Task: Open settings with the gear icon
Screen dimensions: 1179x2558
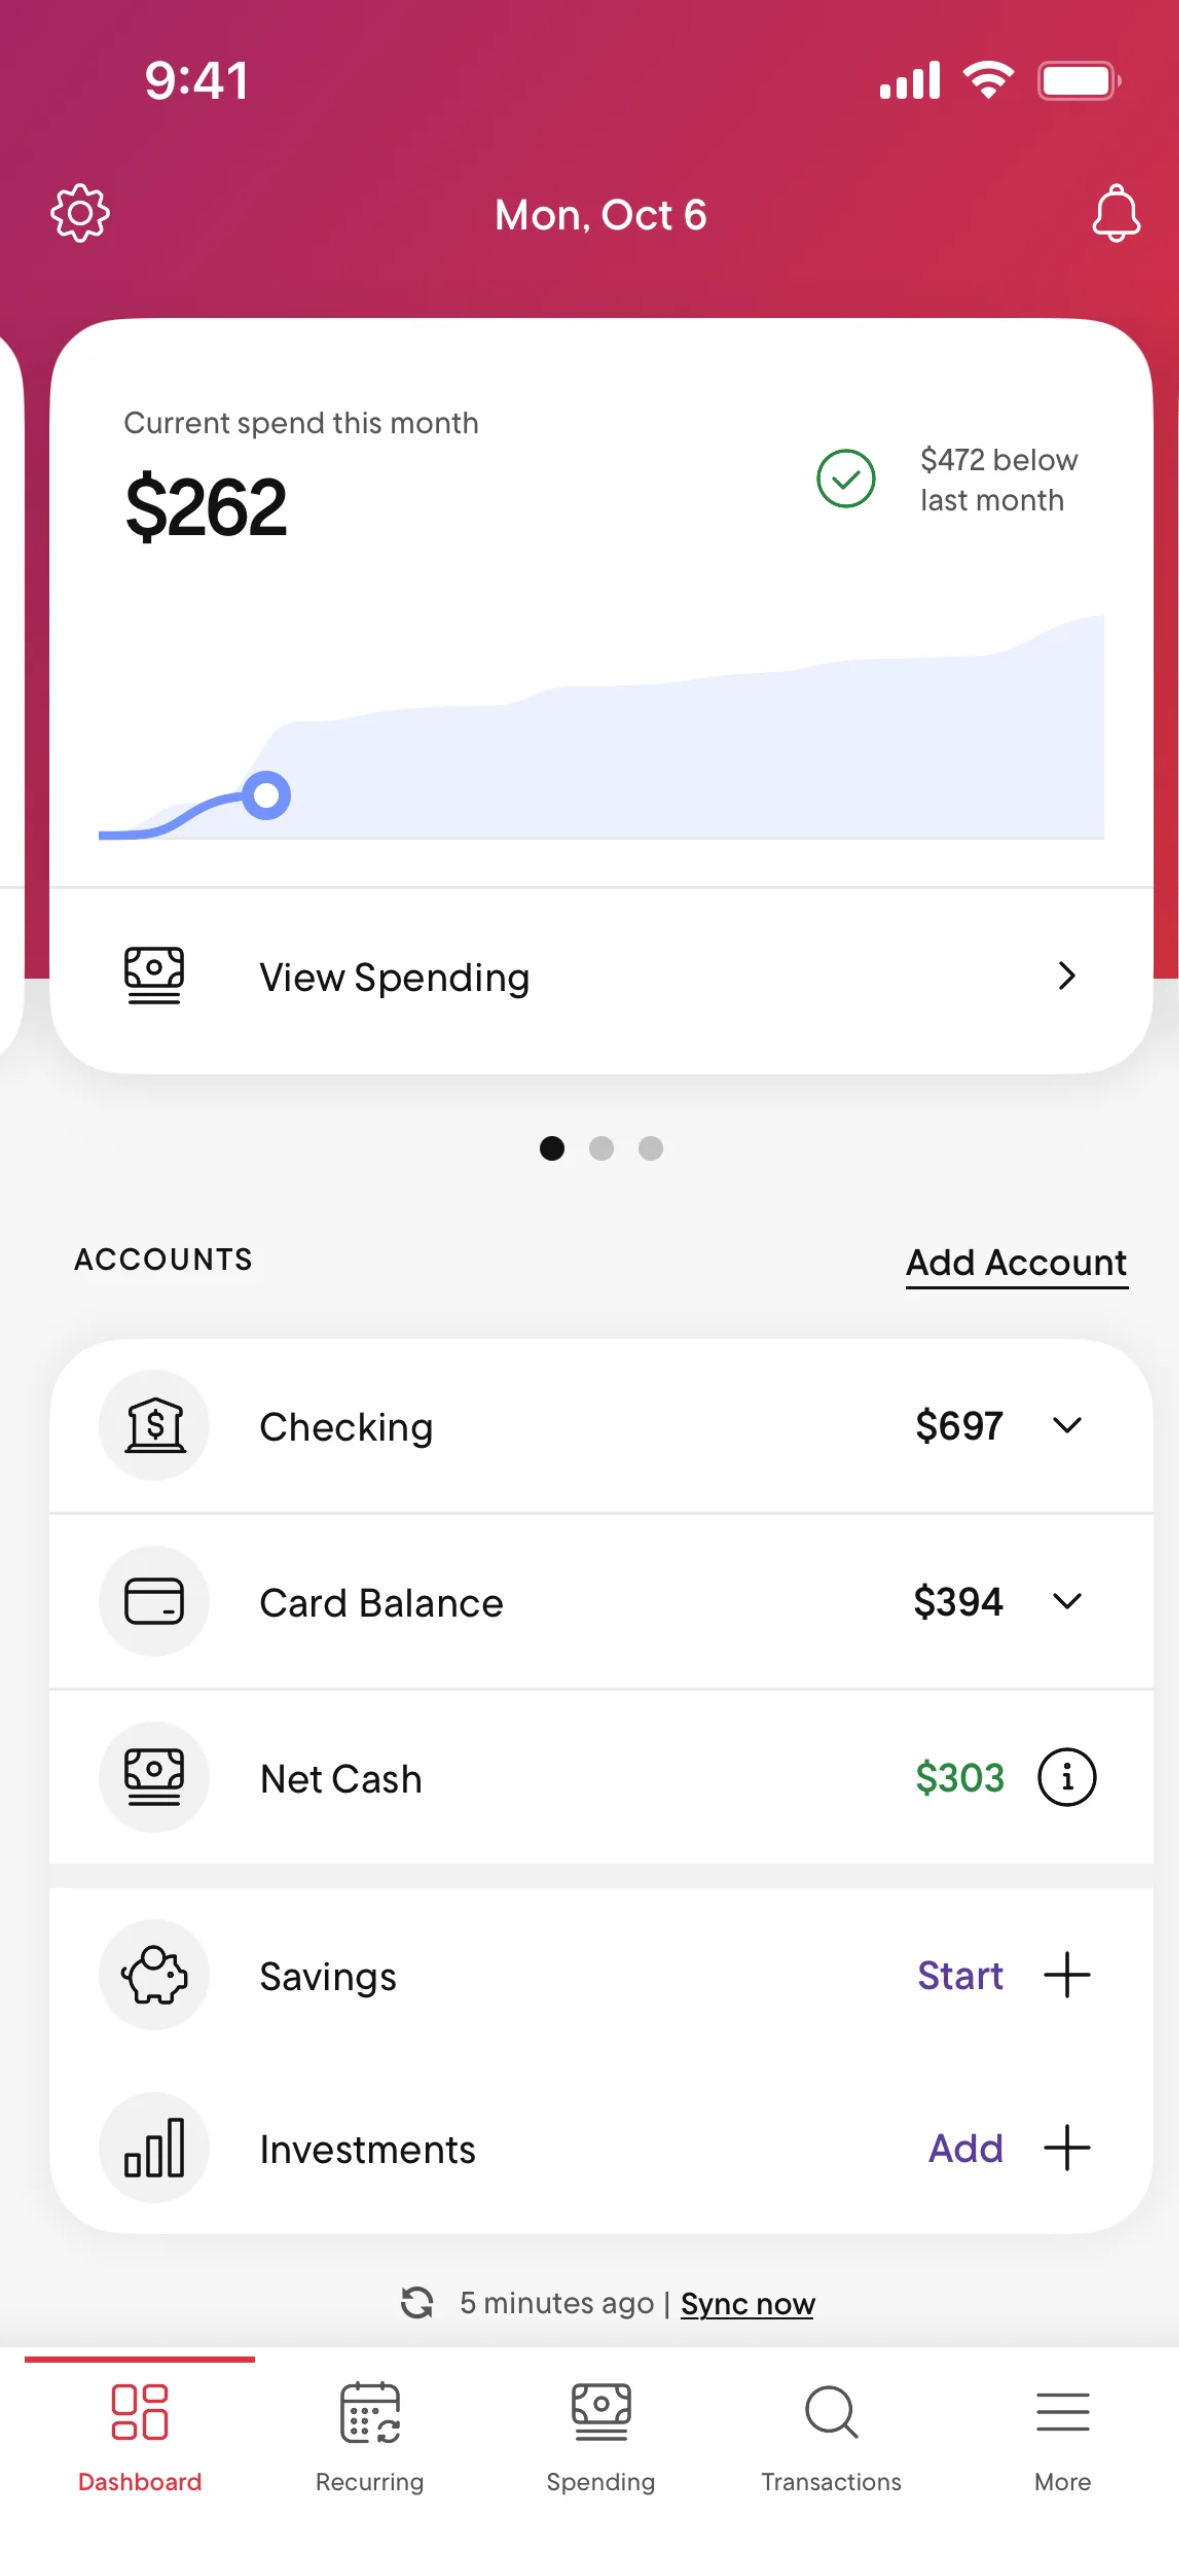Action: click(x=80, y=213)
